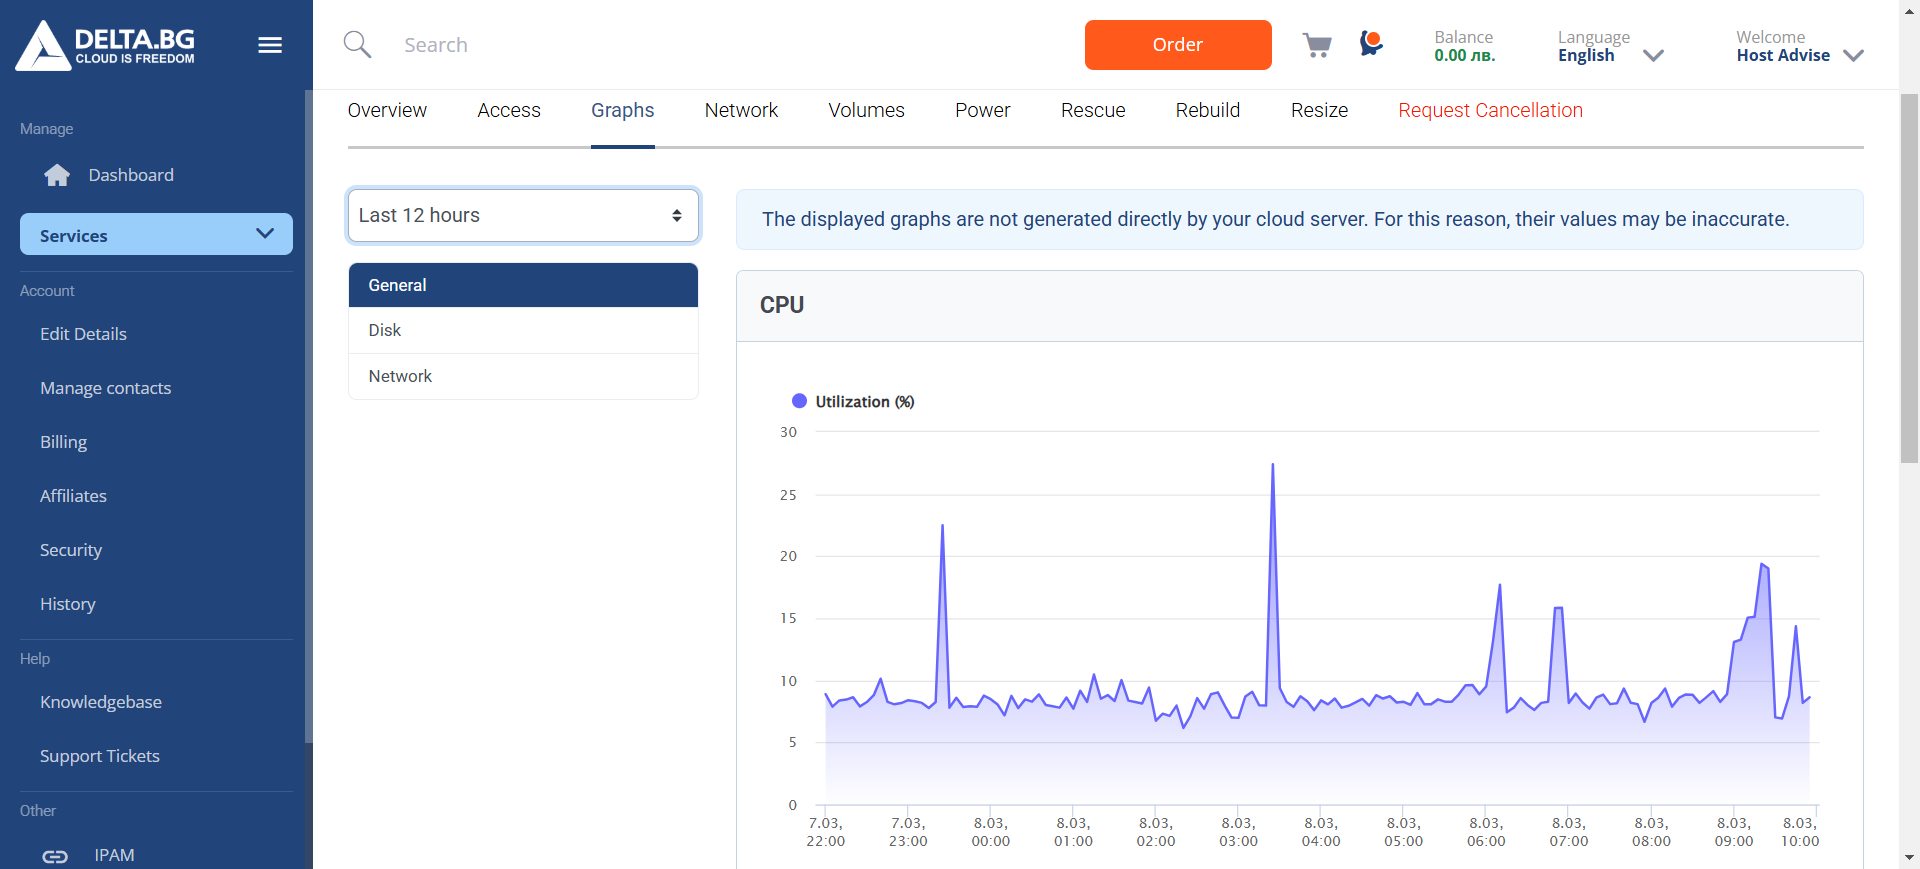Select the Disk graph category
1920x869 pixels.
coord(523,330)
